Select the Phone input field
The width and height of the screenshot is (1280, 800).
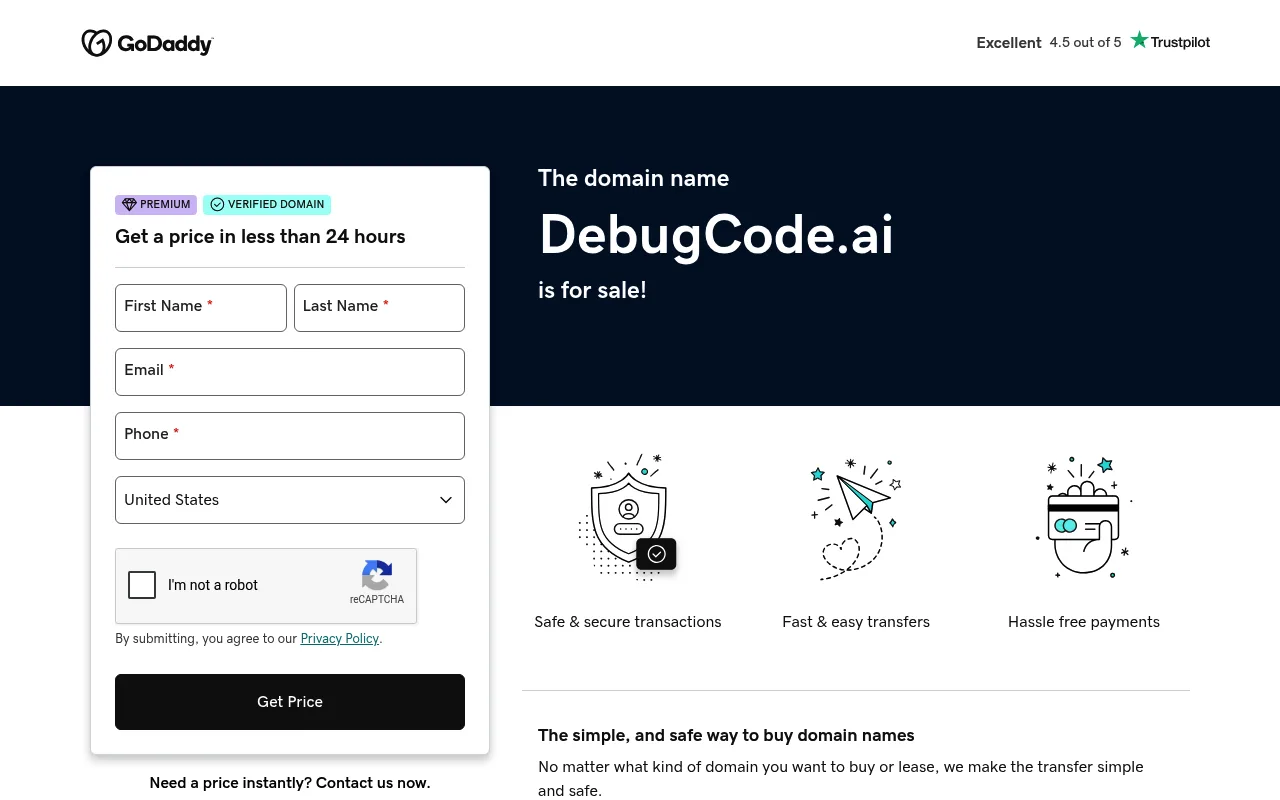click(290, 436)
